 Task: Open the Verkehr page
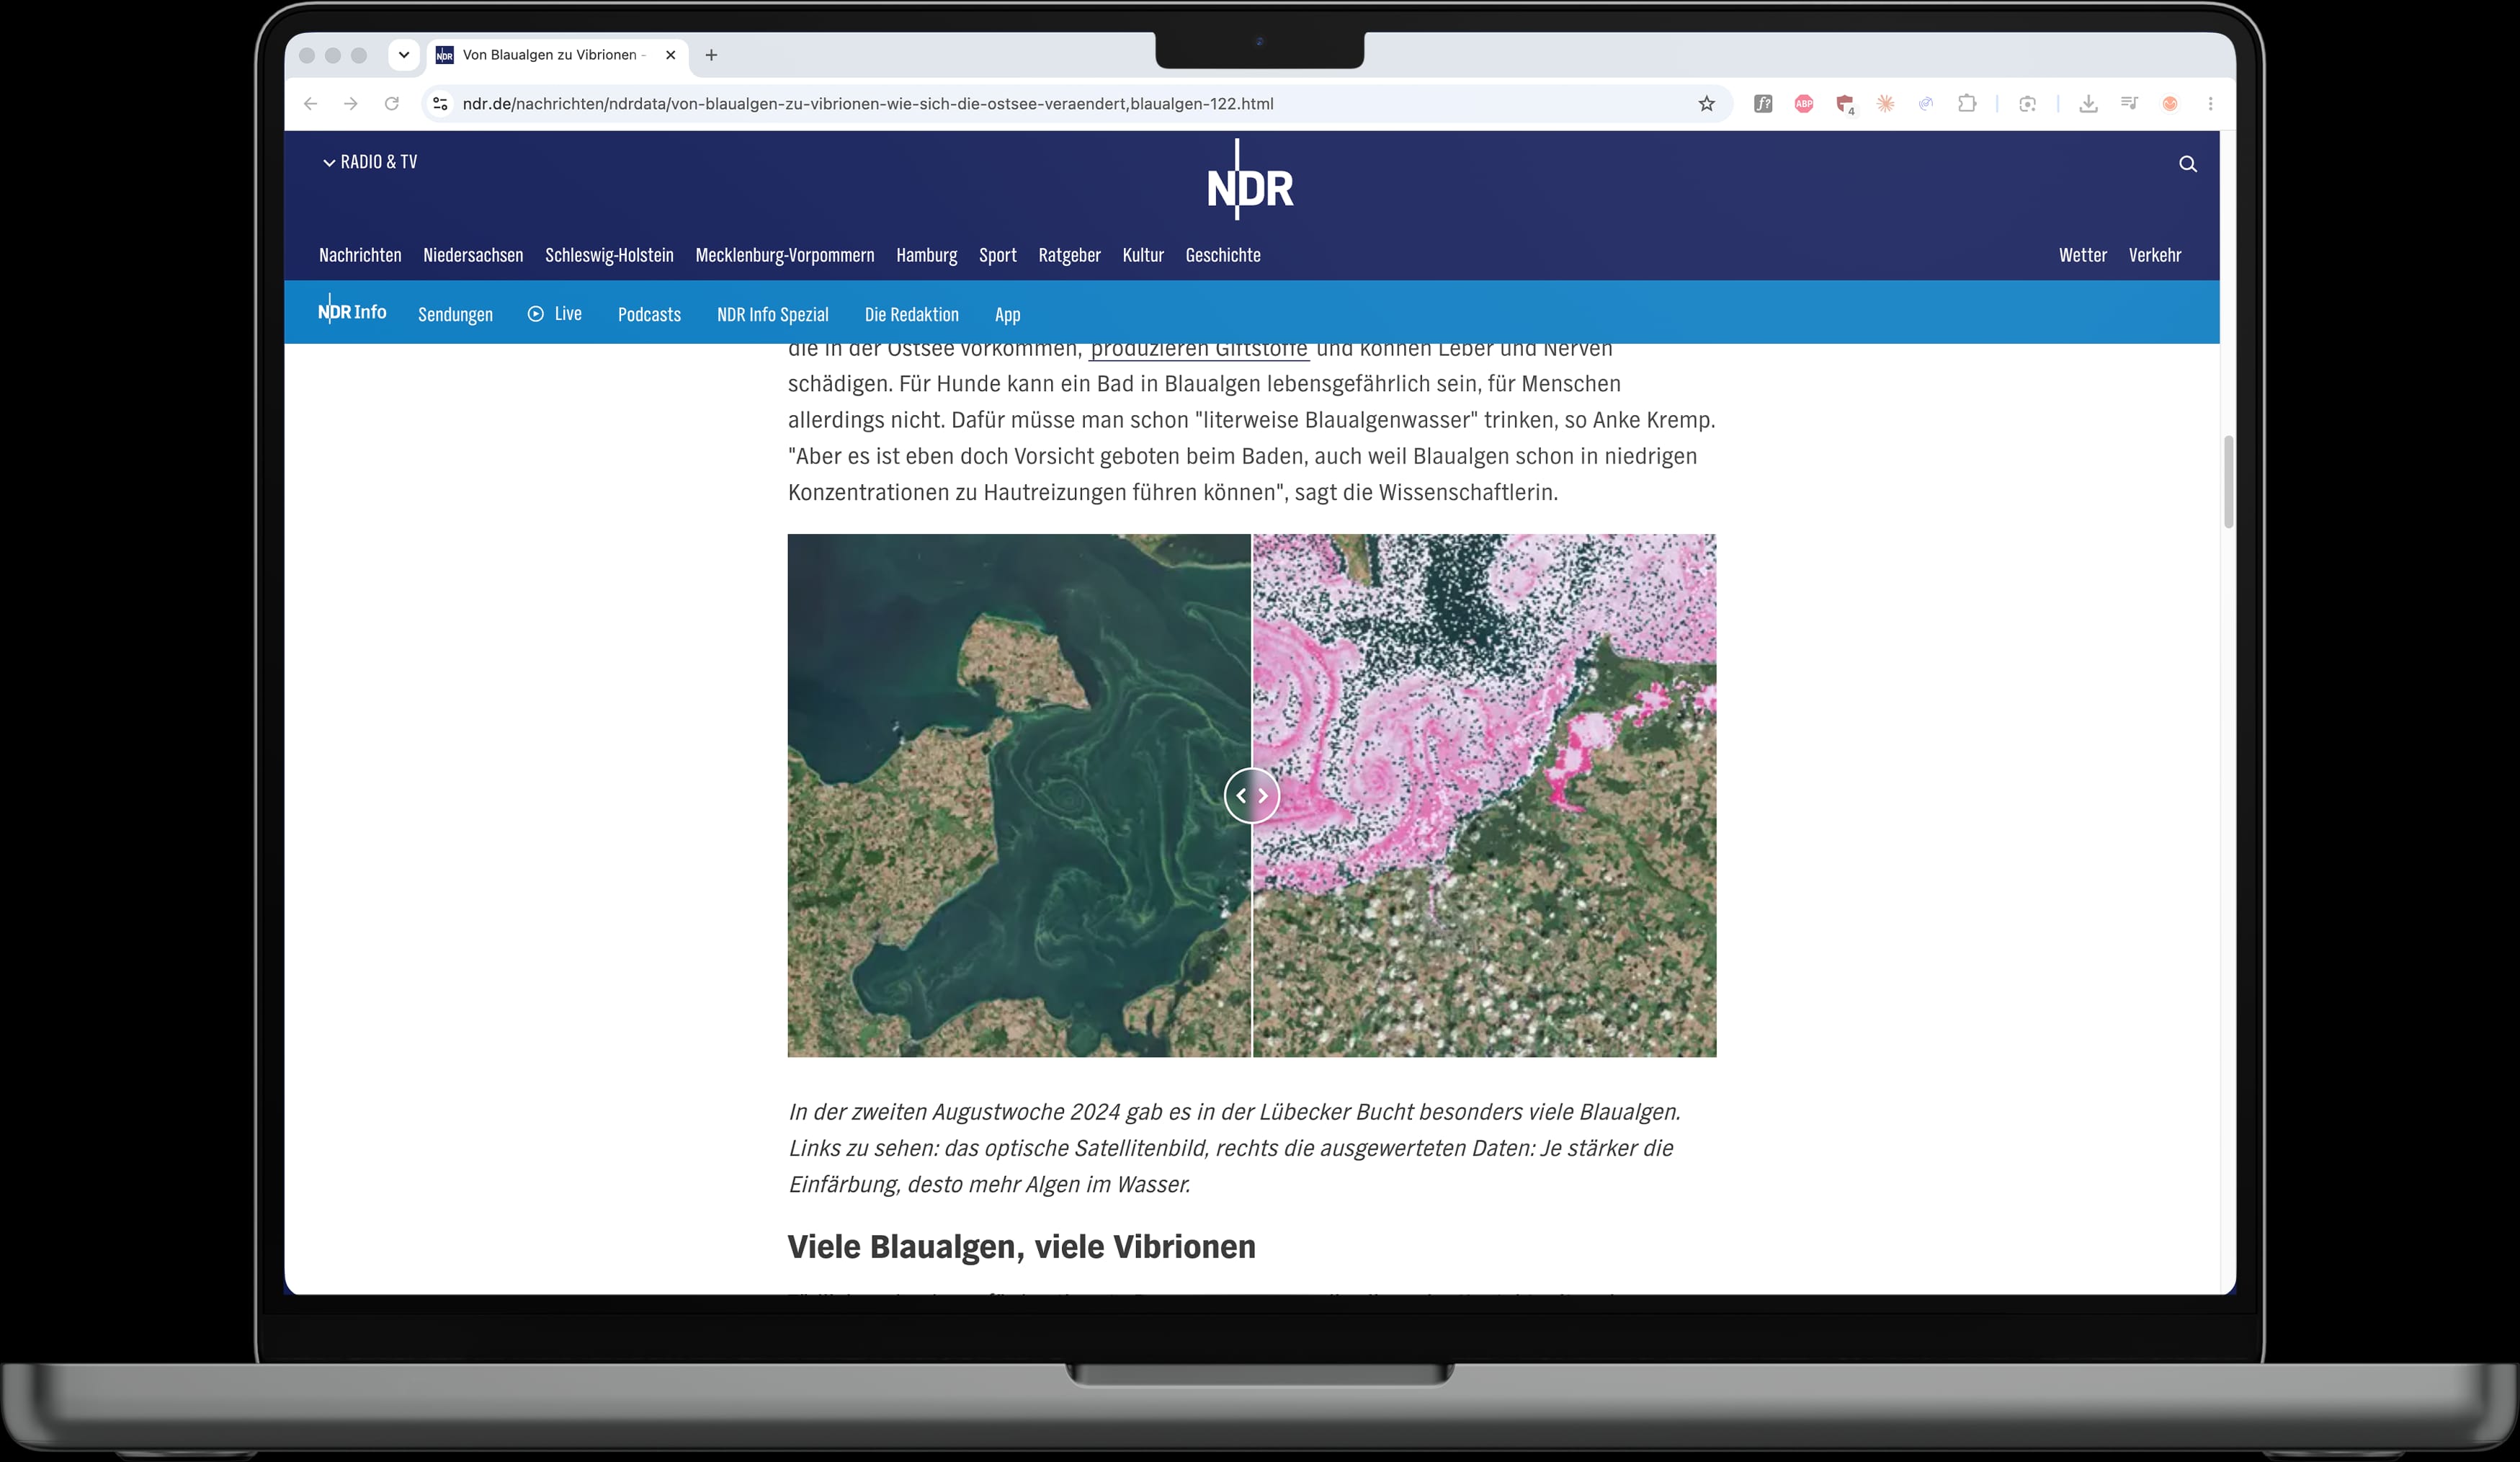tap(2155, 255)
